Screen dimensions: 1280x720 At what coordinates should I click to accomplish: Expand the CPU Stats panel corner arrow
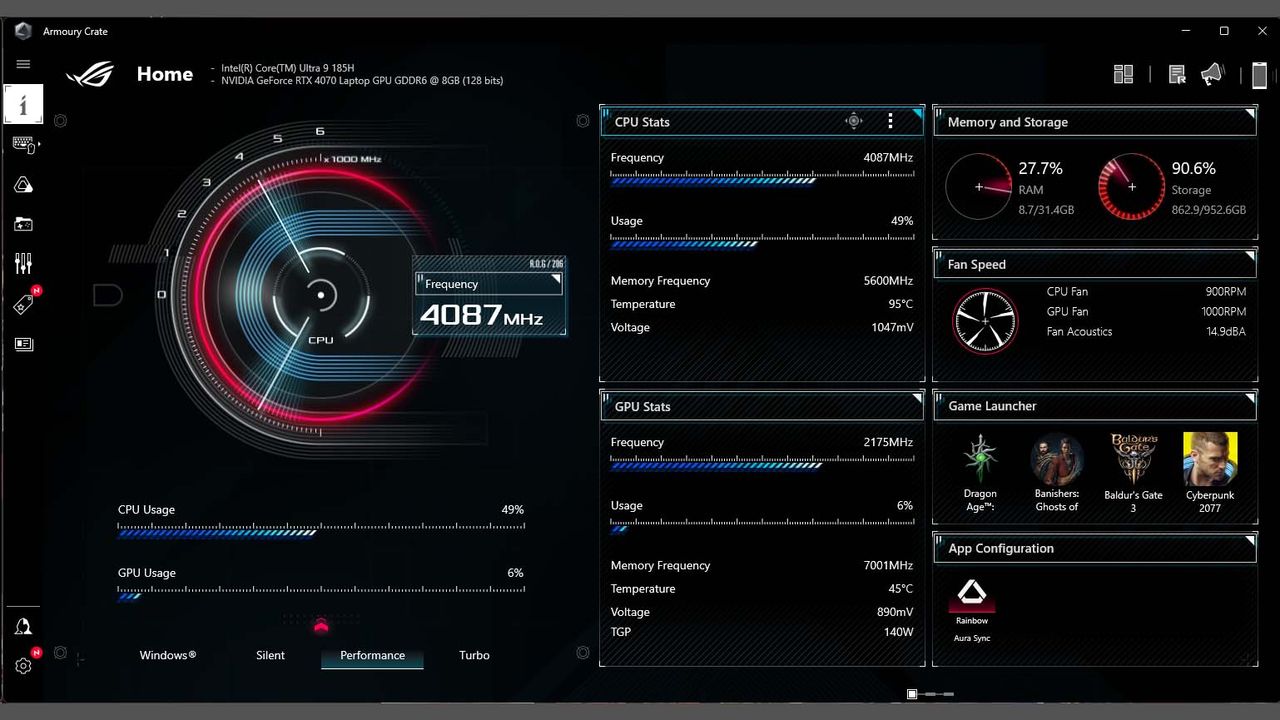click(x=917, y=114)
